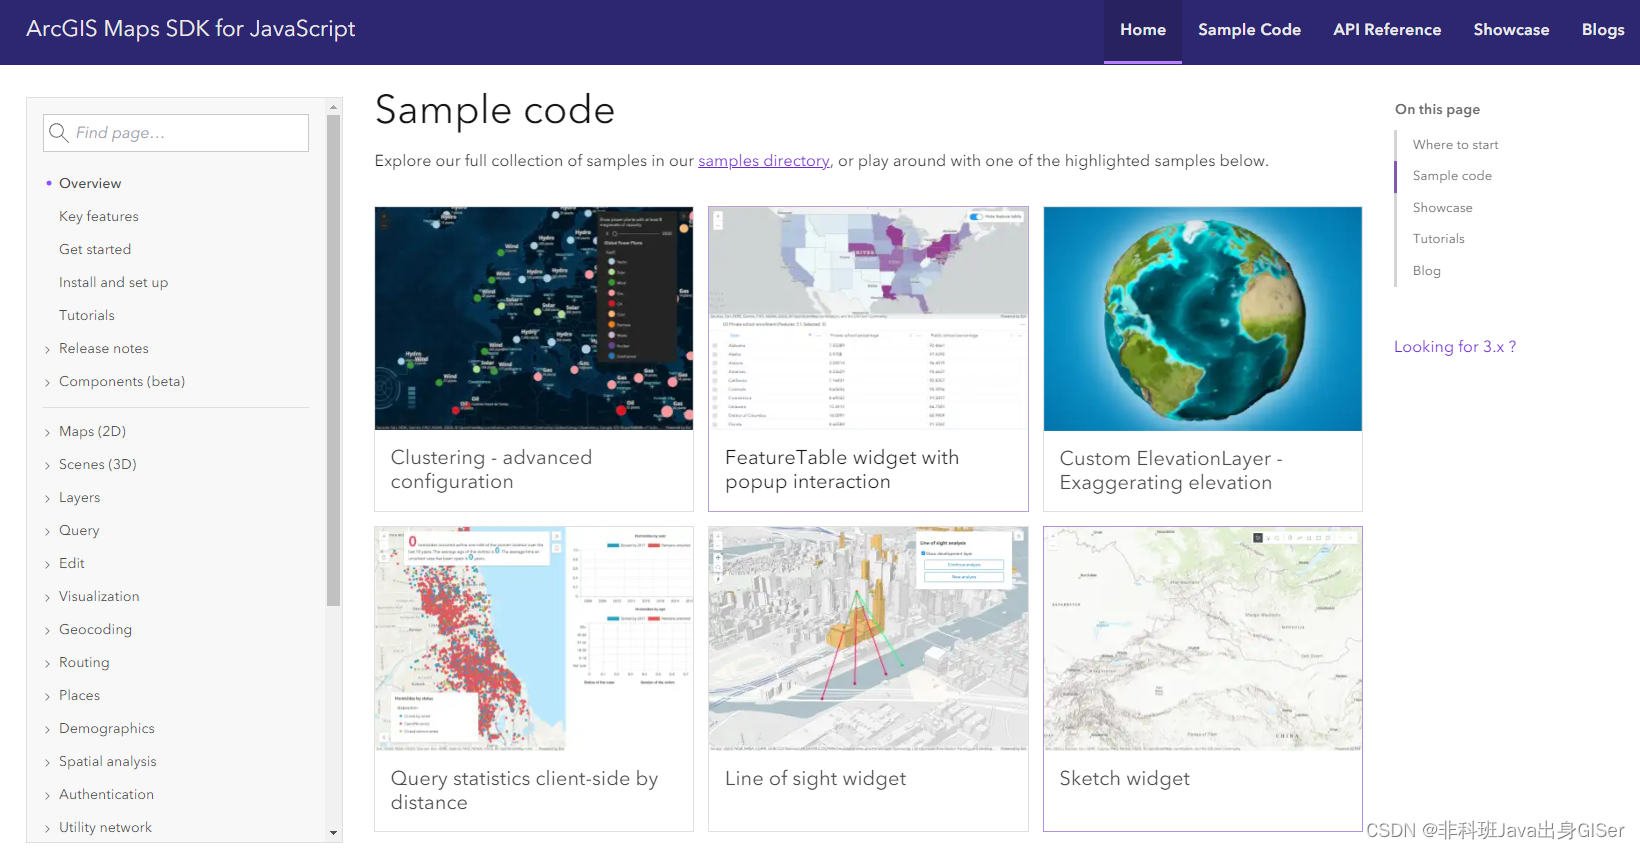1640x849 pixels.
Task: Open the Blogs tab
Action: [x=1602, y=30]
